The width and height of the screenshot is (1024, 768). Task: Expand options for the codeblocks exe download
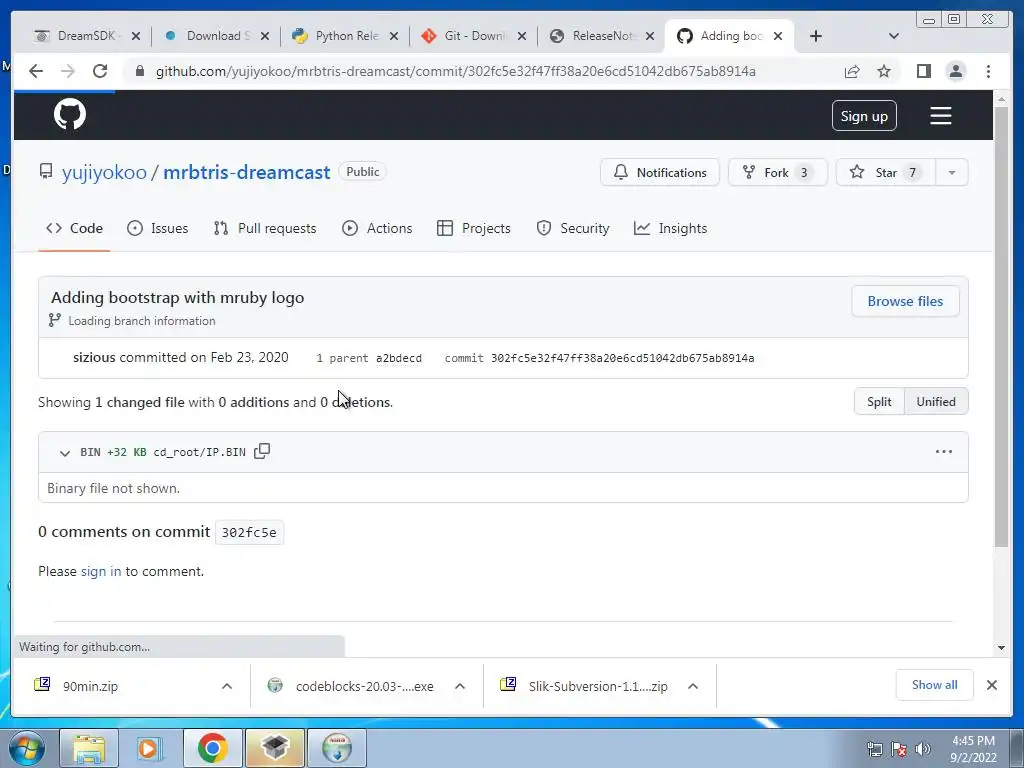[460, 686]
